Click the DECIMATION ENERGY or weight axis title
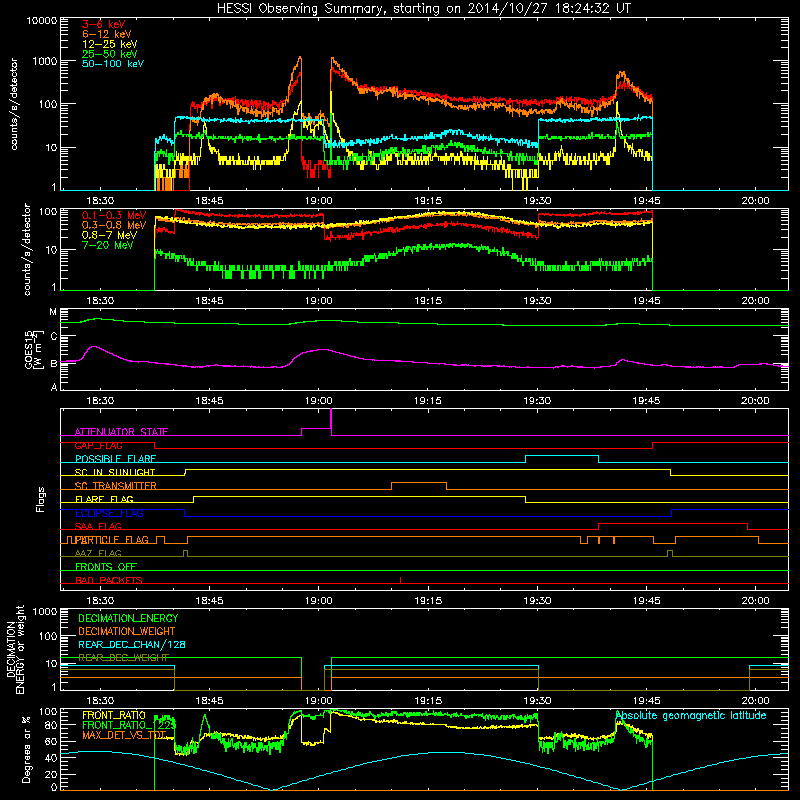Viewport: 800px width, 800px height. click(x=15, y=649)
